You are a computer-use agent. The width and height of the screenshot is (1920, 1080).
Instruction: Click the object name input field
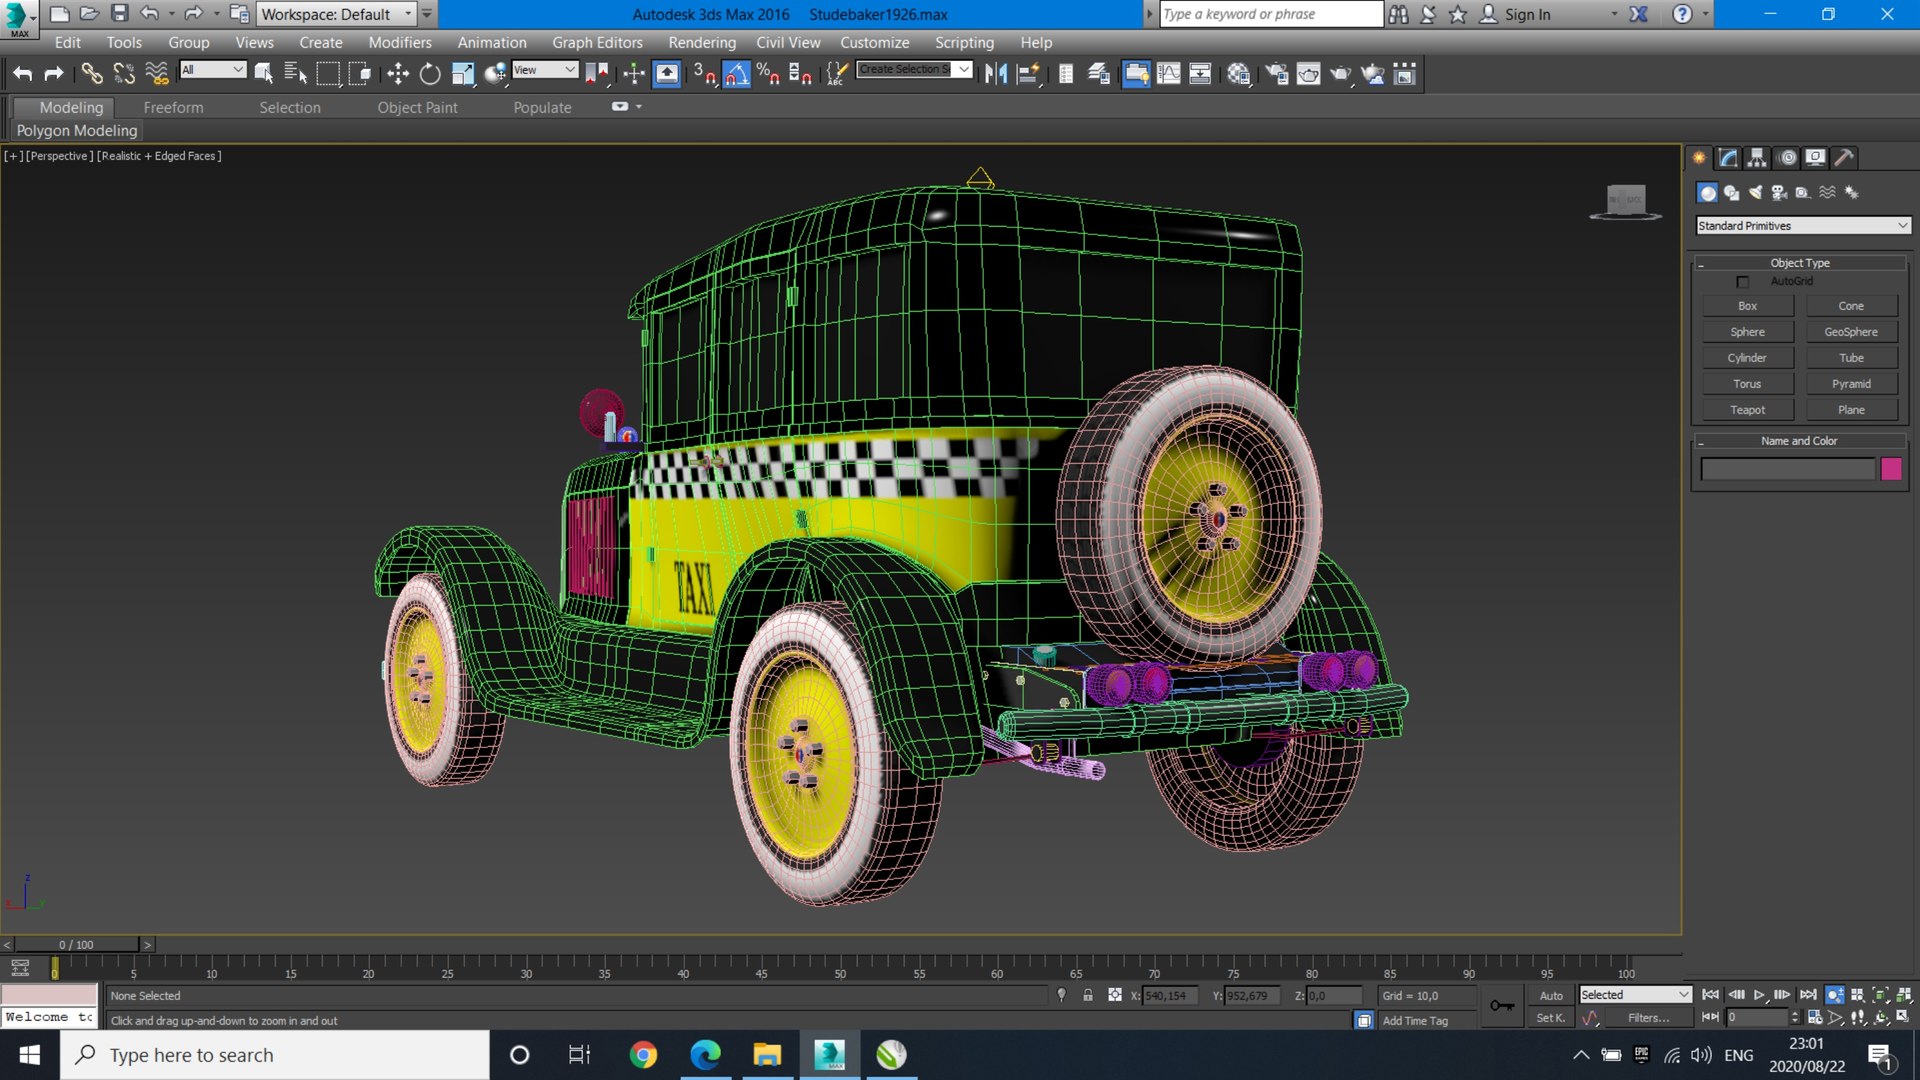[1788, 470]
